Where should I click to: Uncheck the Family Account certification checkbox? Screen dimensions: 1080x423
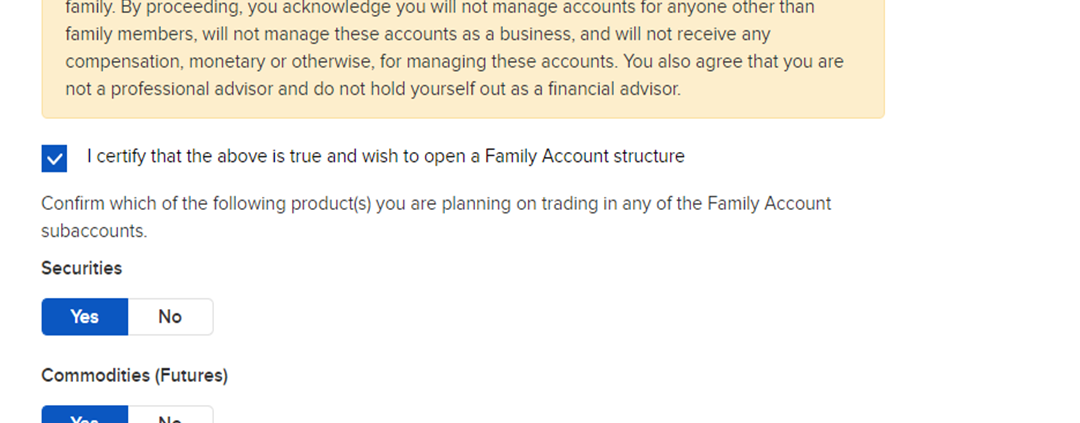pos(54,158)
